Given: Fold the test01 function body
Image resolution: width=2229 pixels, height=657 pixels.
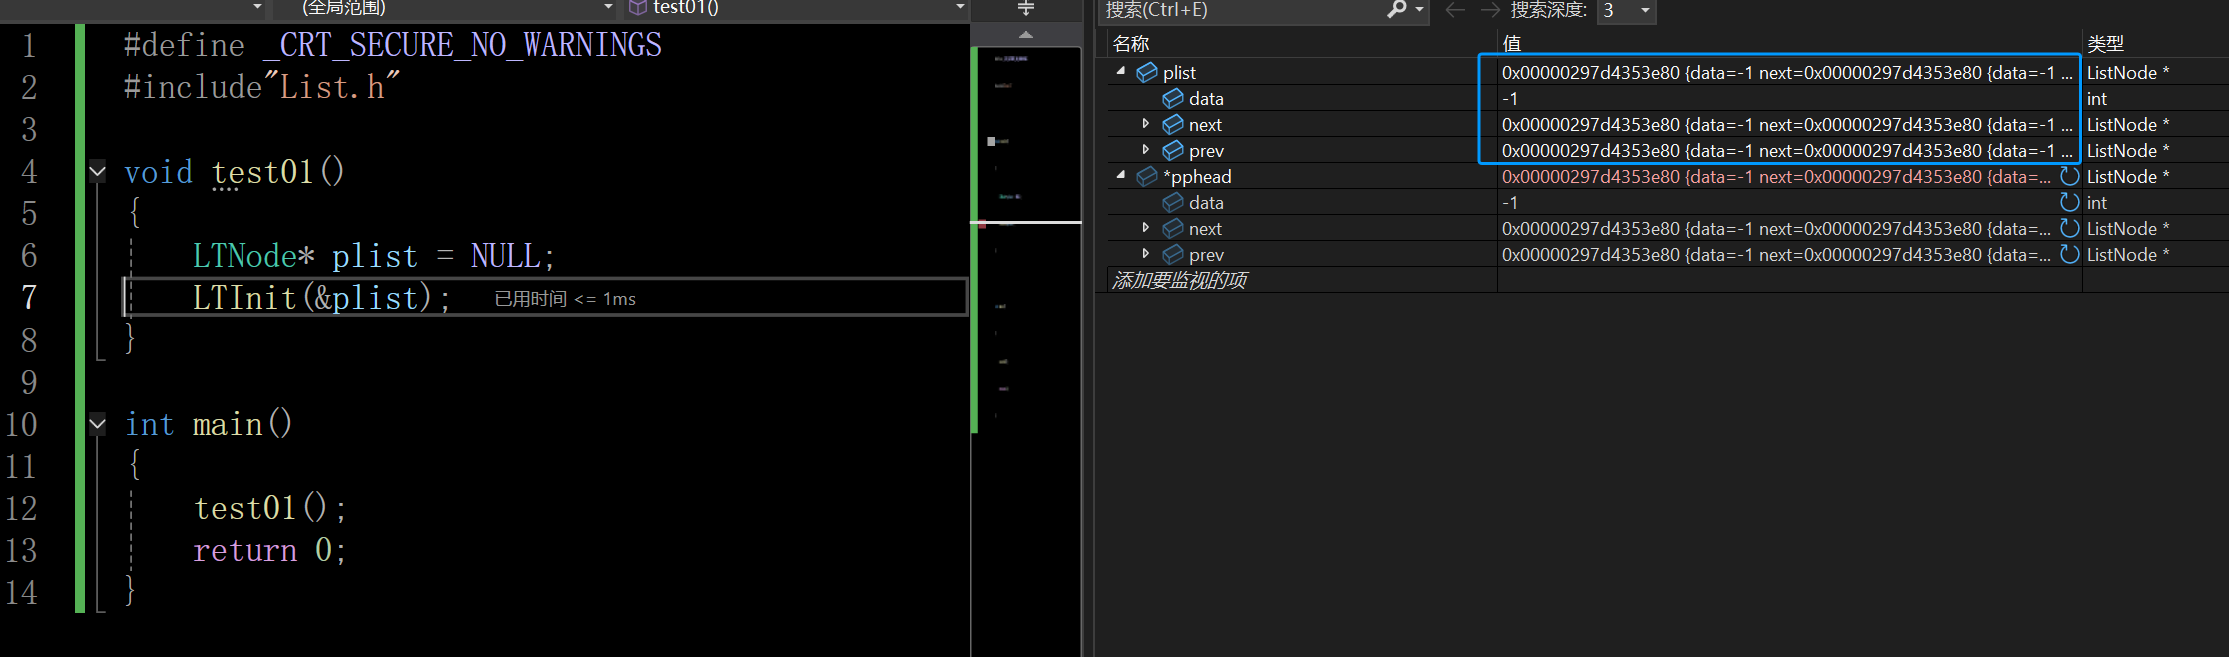Looking at the screenshot, I should [97, 171].
